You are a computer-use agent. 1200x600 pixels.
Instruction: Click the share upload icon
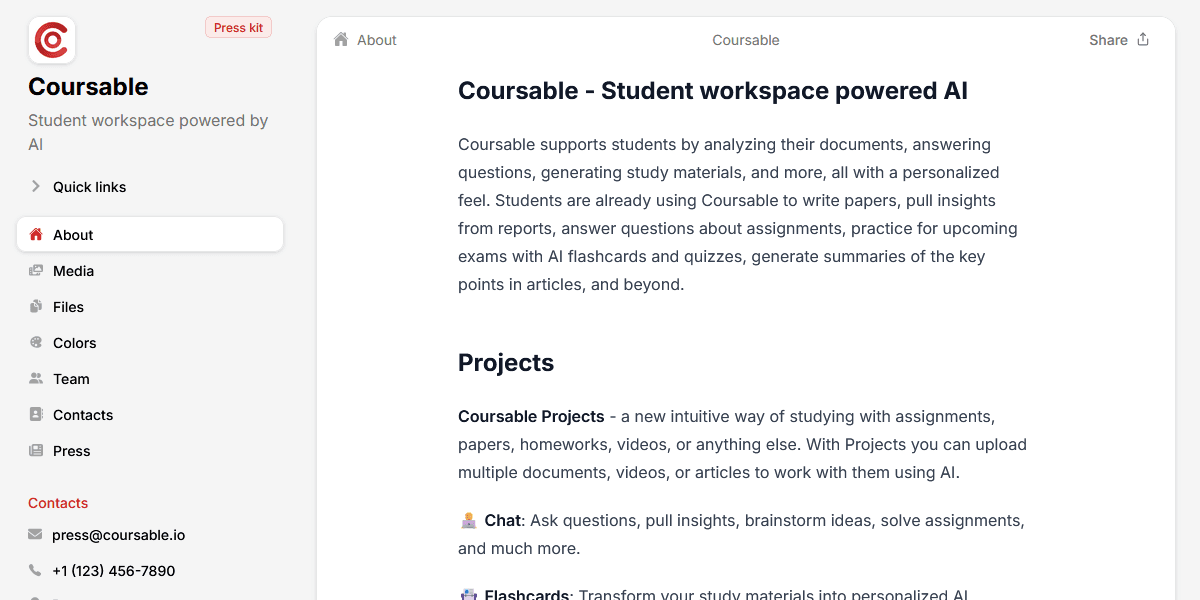pyautogui.click(x=1143, y=40)
